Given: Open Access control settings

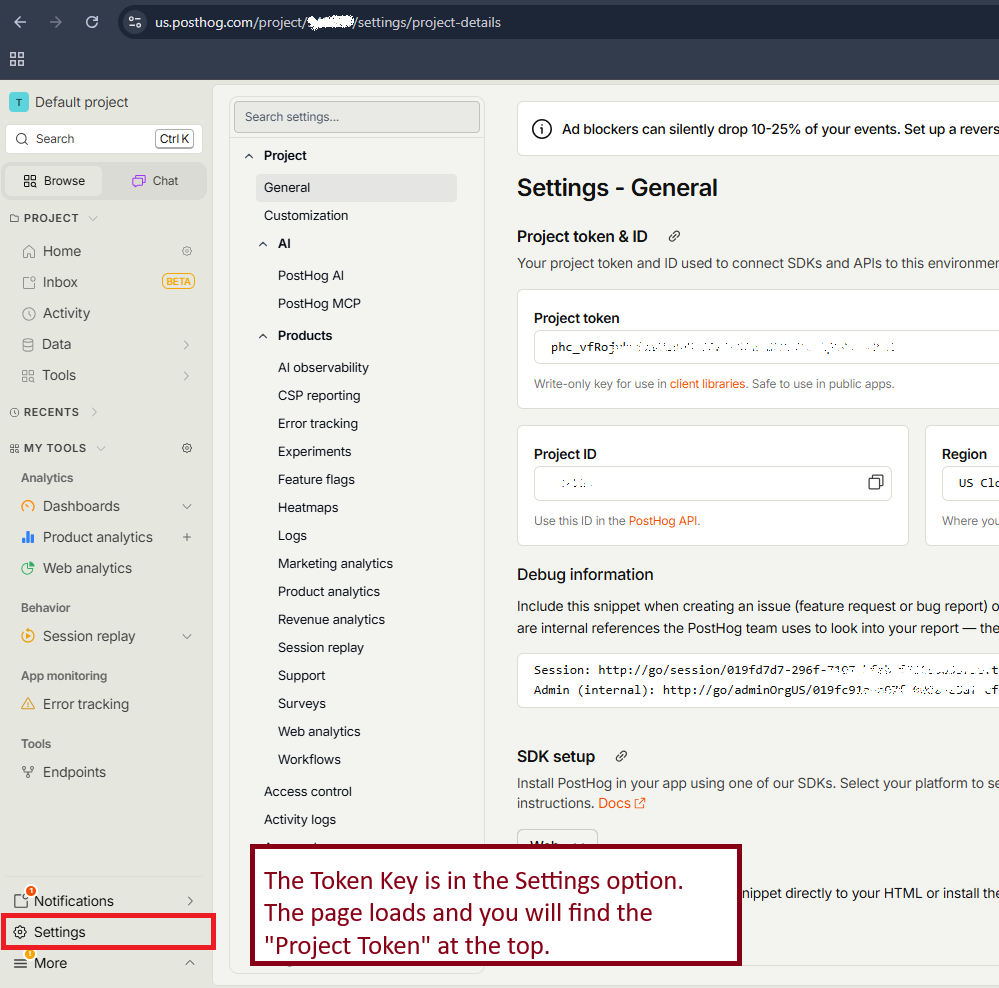Looking at the screenshot, I should click(308, 792).
